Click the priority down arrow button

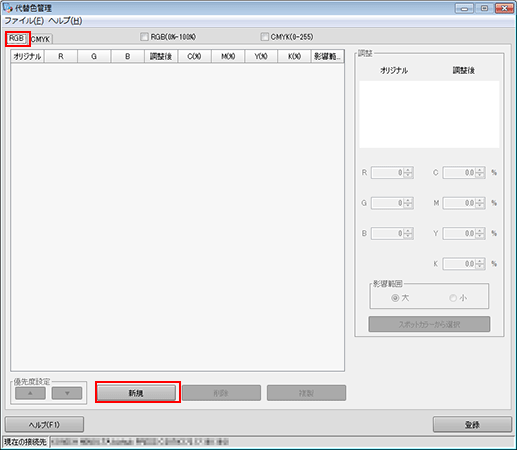point(67,393)
